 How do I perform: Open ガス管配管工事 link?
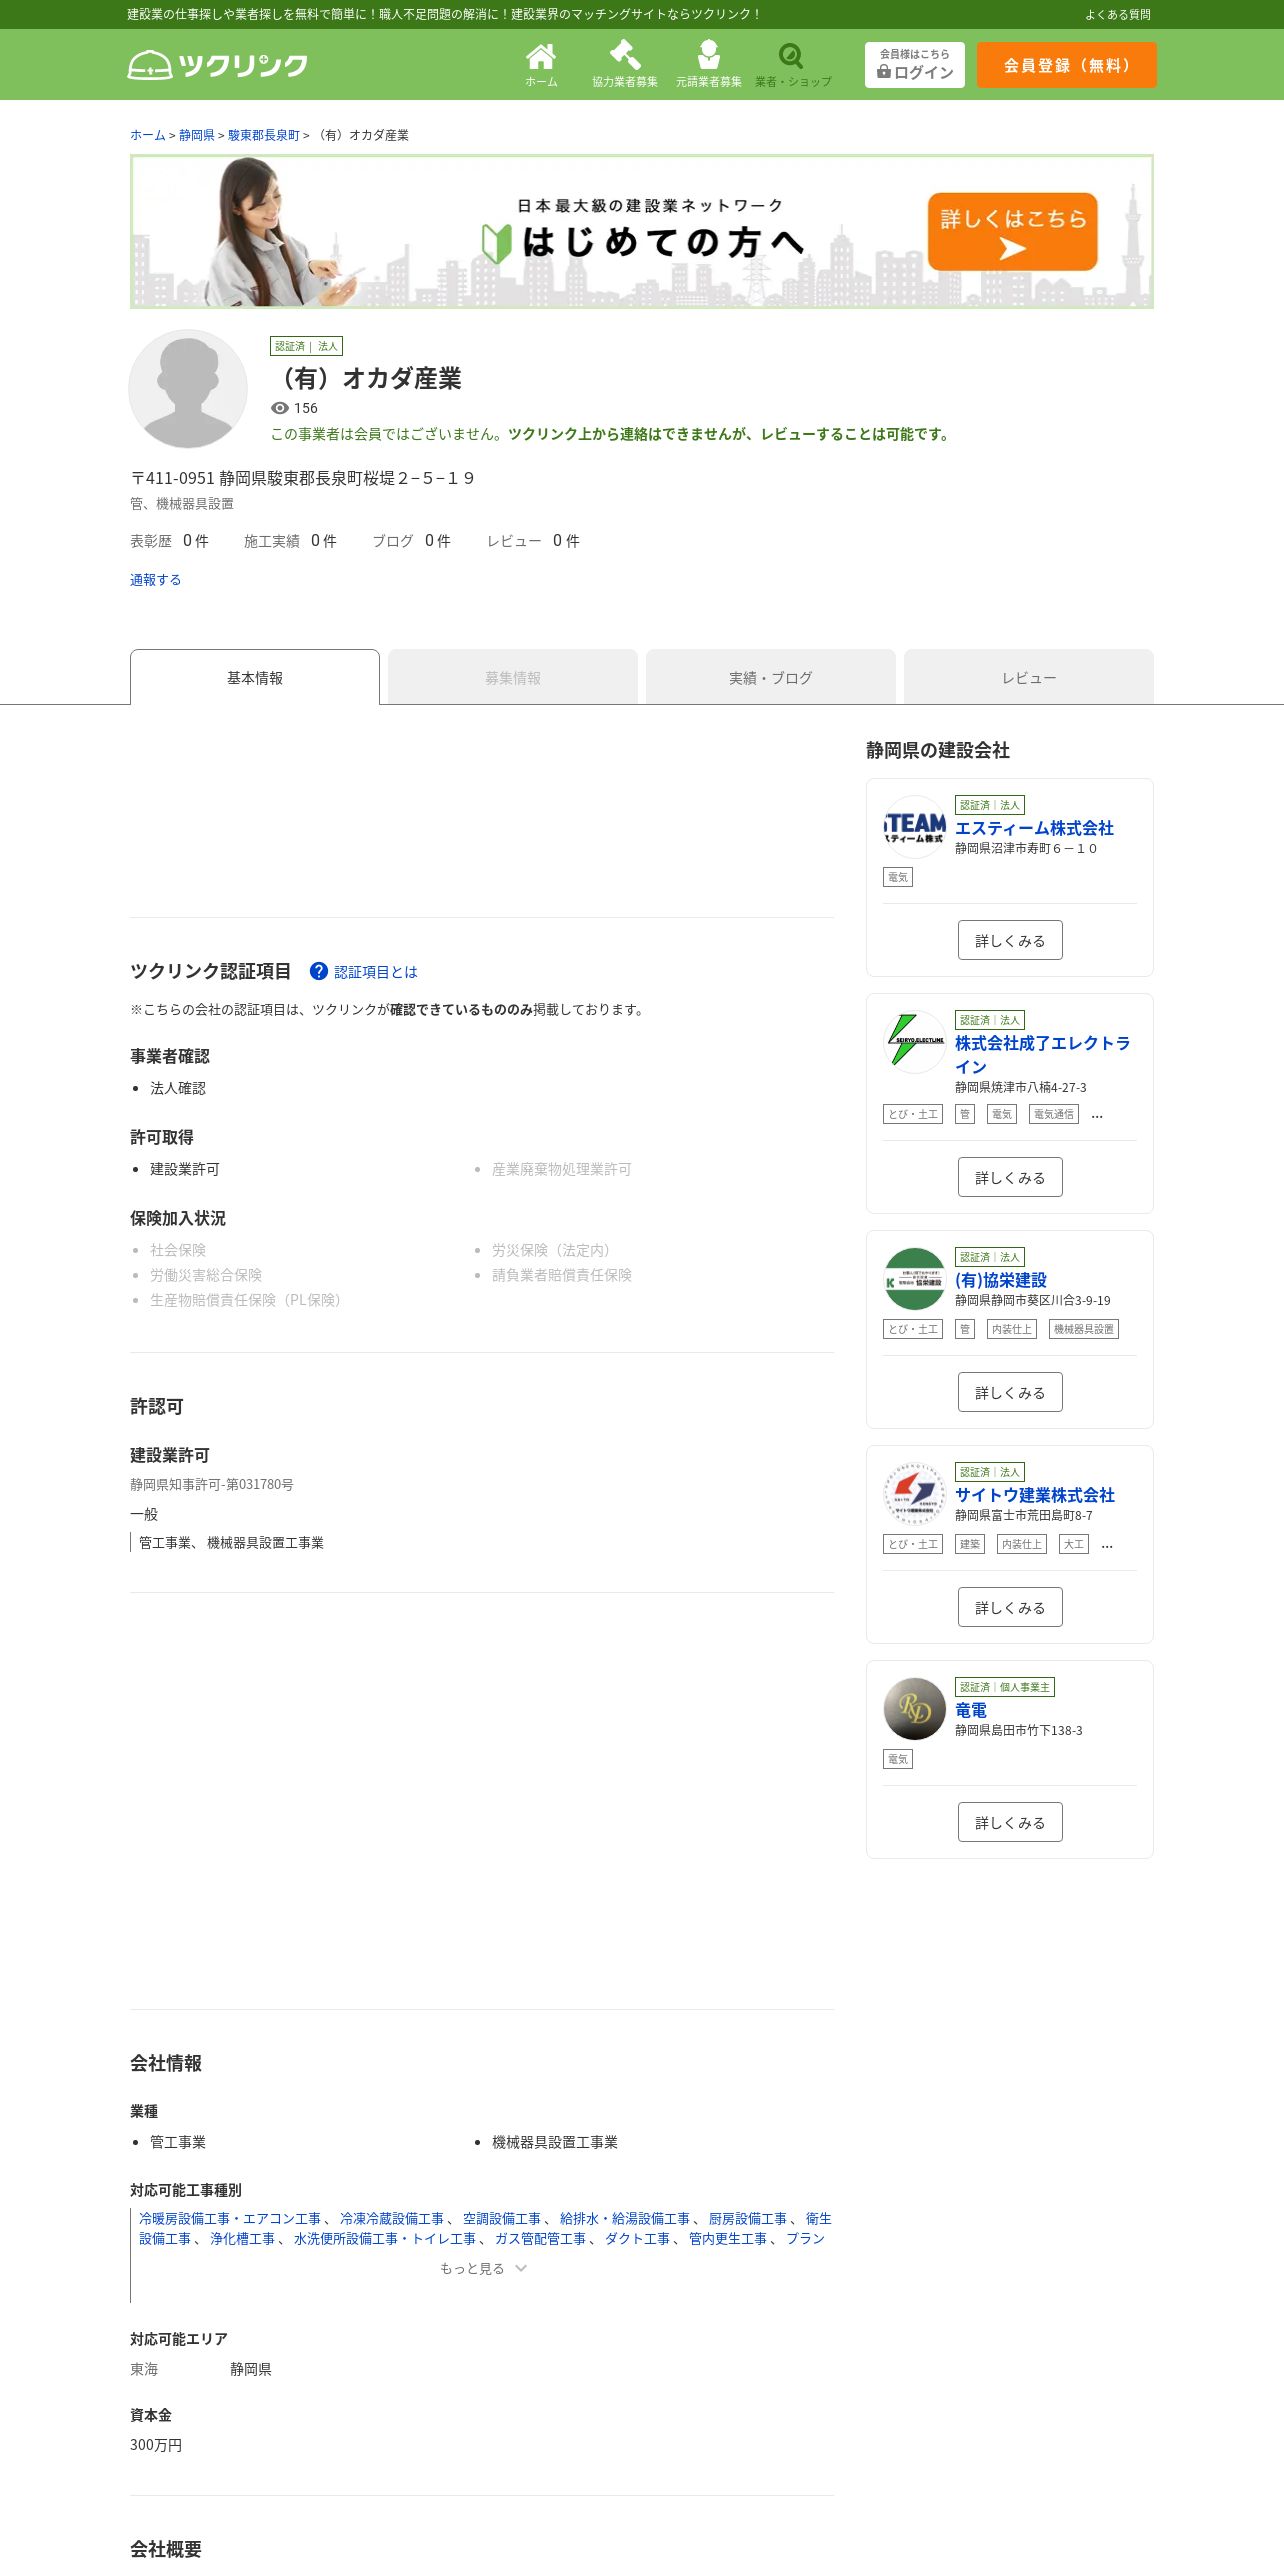[x=541, y=2238]
